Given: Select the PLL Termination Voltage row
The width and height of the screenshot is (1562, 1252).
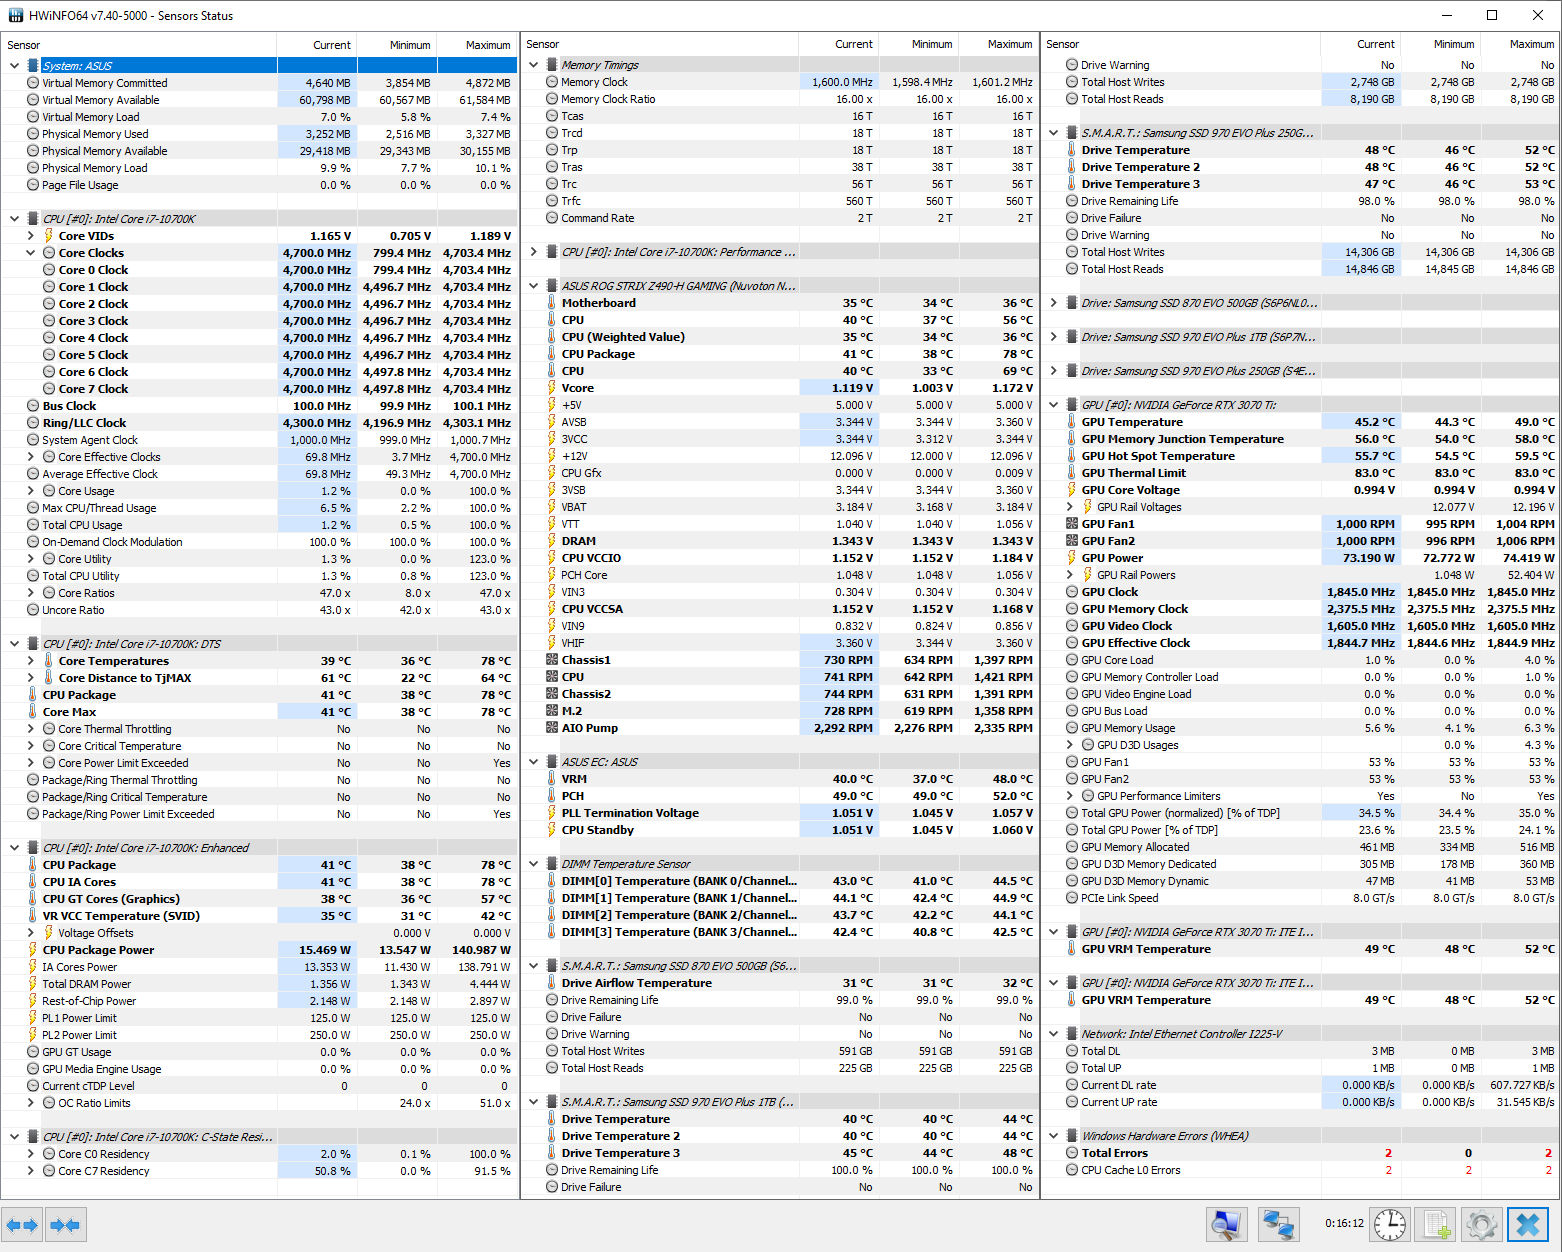Looking at the screenshot, I should (780, 813).
